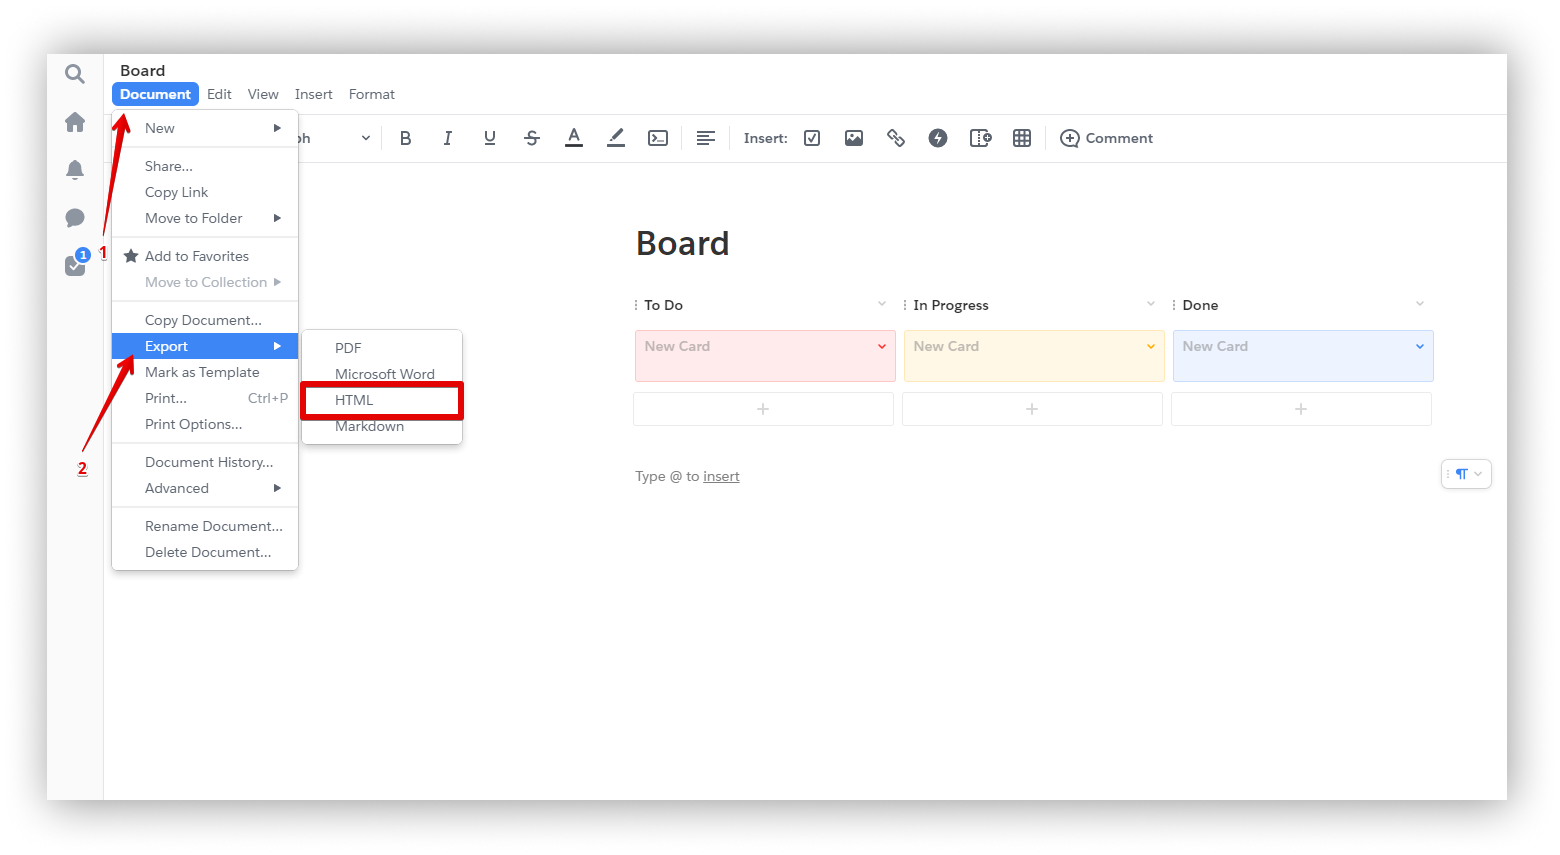Open the View menu
Viewport: 1560px width, 855px height.
pos(263,94)
